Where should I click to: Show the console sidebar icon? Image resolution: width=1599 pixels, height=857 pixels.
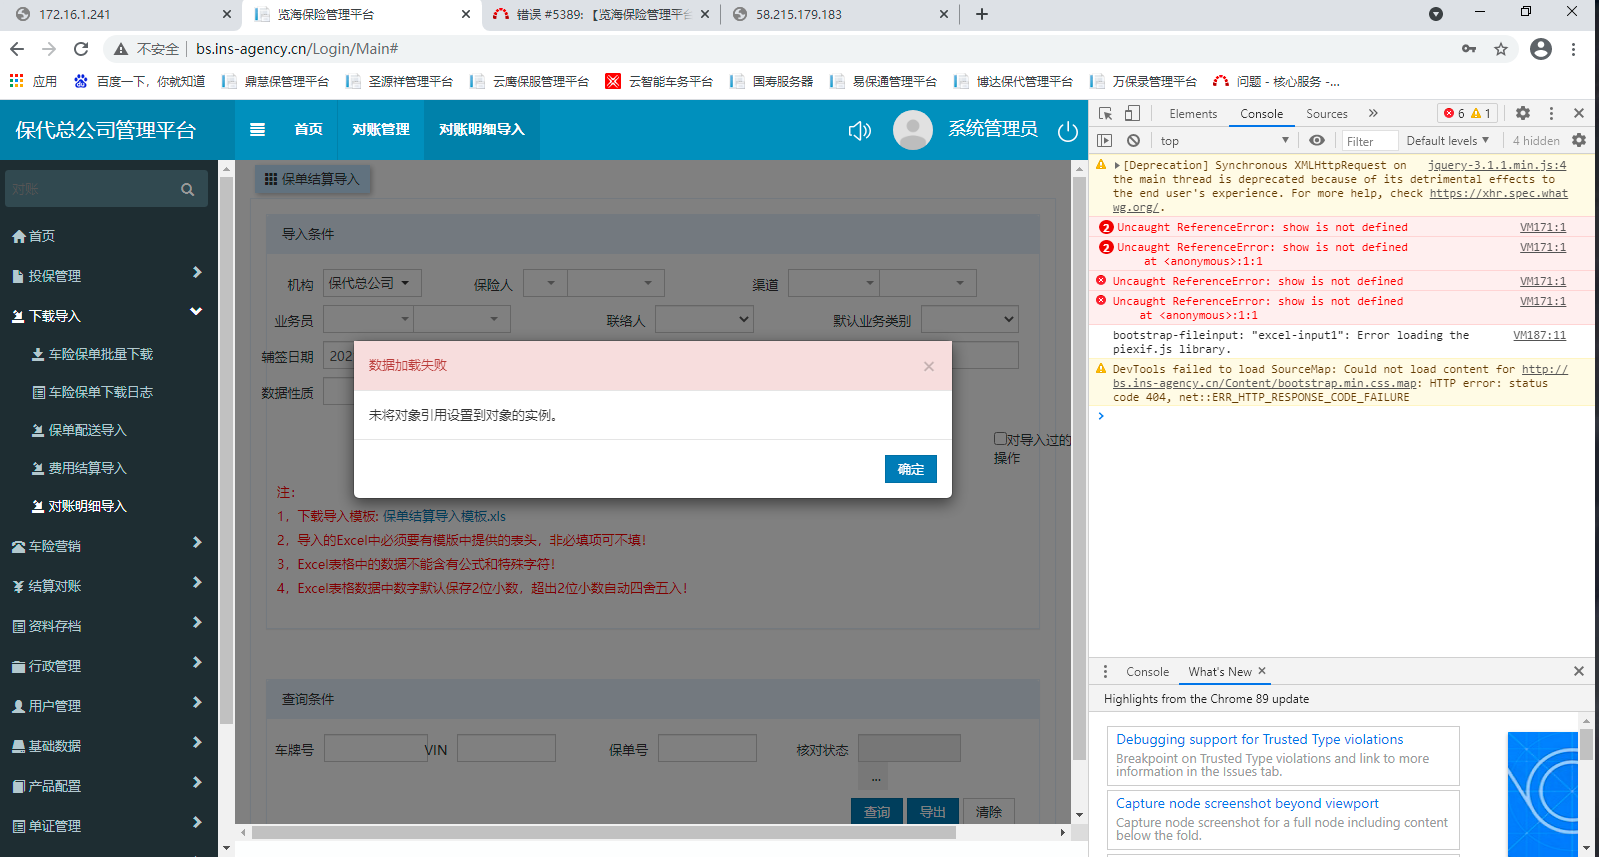pyautogui.click(x=1105, y=141)
